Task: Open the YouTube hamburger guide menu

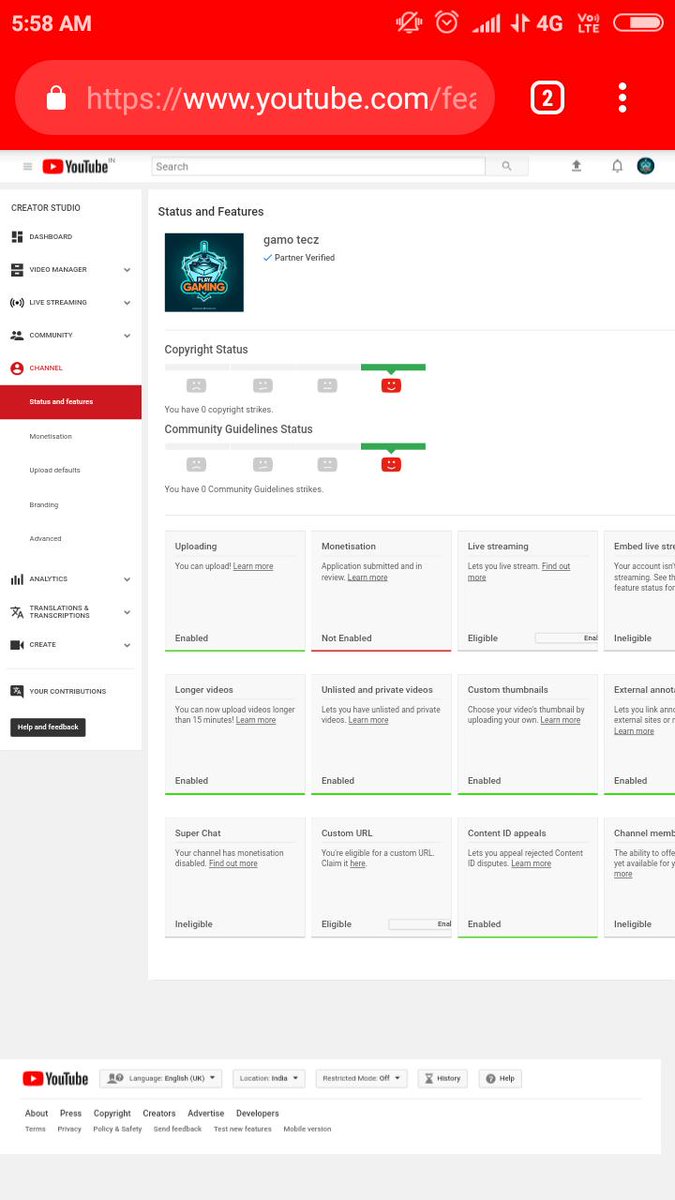Action: click(27, 167)
